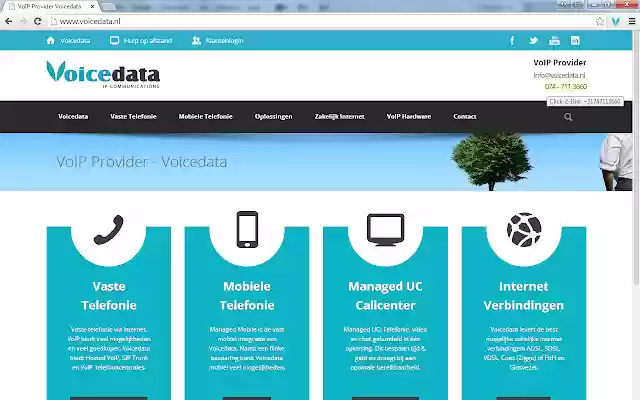Open the VoIP Hardware menu item

tap(409, 116)
